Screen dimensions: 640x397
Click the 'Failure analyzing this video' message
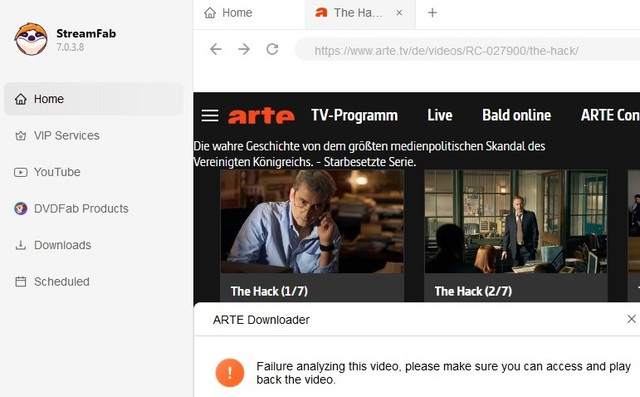point(443,373)
